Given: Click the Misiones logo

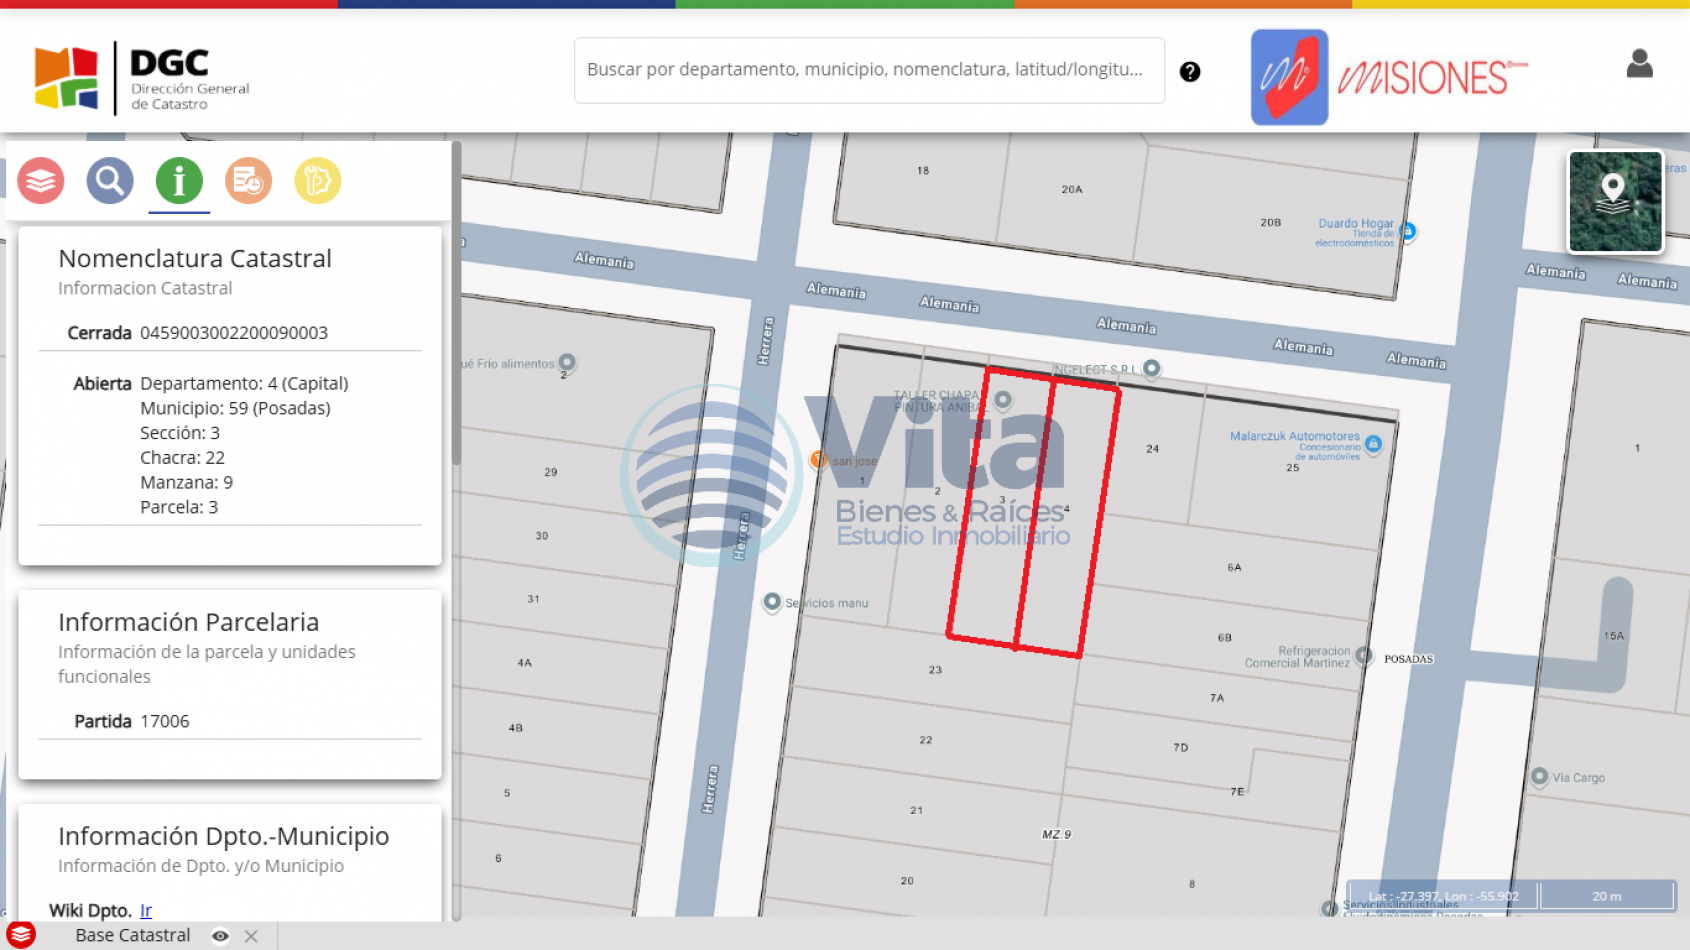Looking at the screenshot, I should click(x=1390, y=77).
